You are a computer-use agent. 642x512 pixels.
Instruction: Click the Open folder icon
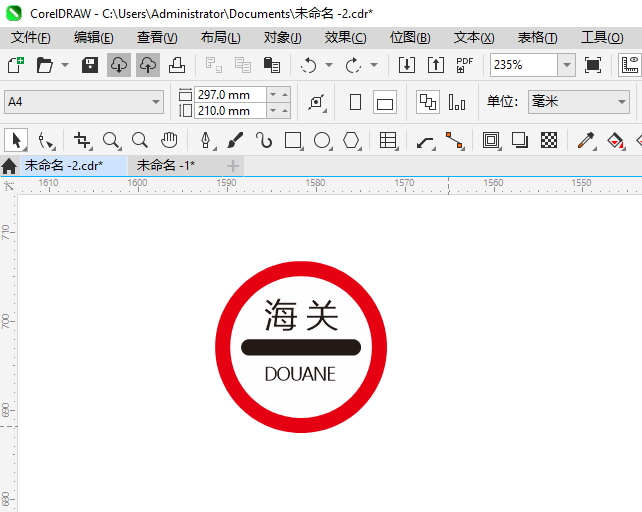click(44, 65)
